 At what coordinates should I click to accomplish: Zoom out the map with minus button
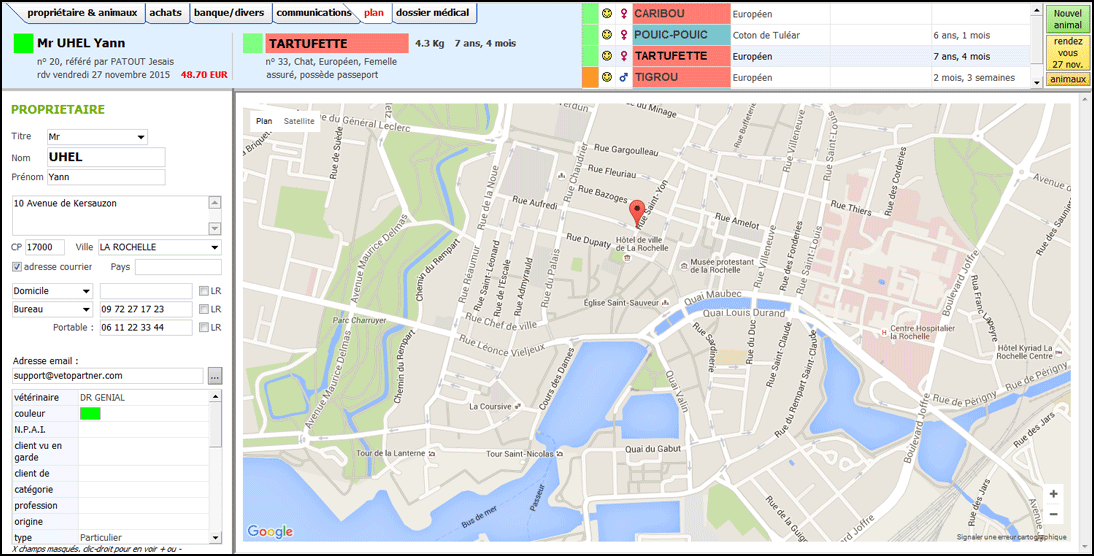coord(1053,515)
